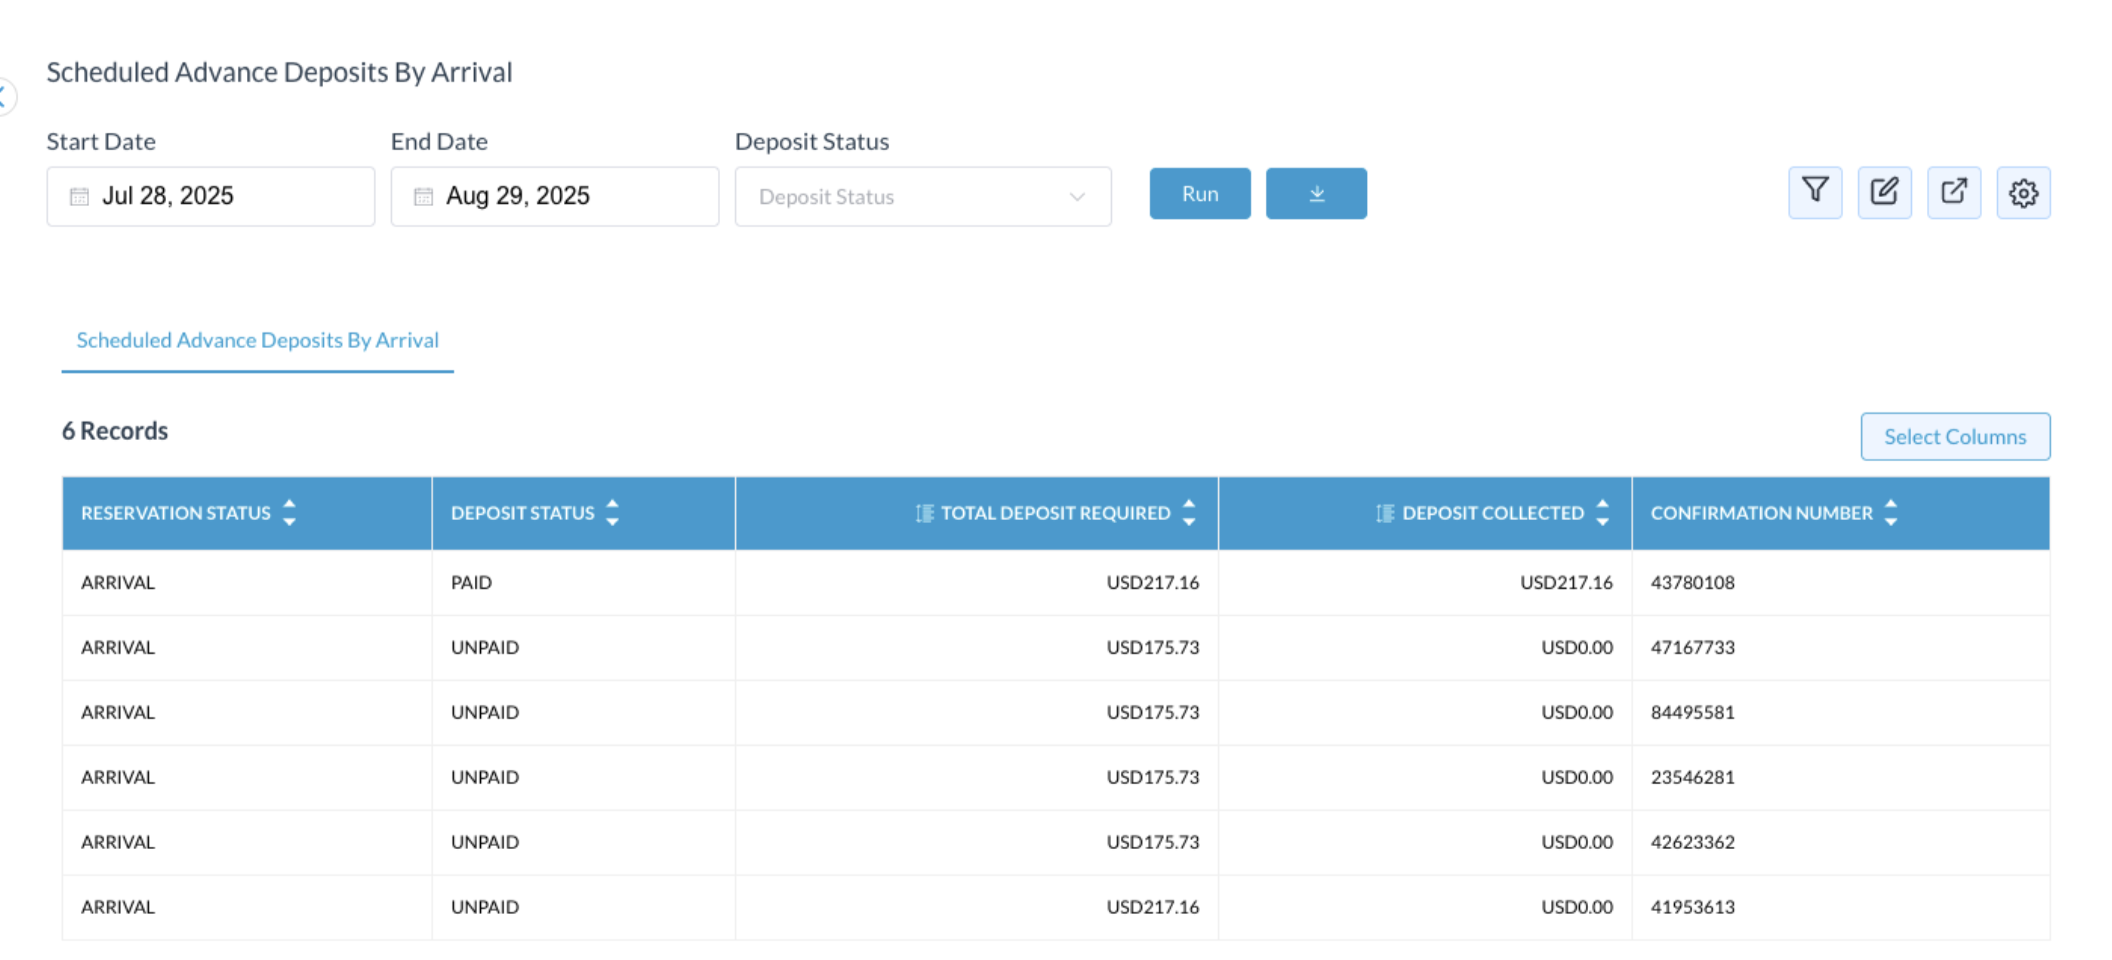Sort by Deposit Status arrows

pos(613,513)
